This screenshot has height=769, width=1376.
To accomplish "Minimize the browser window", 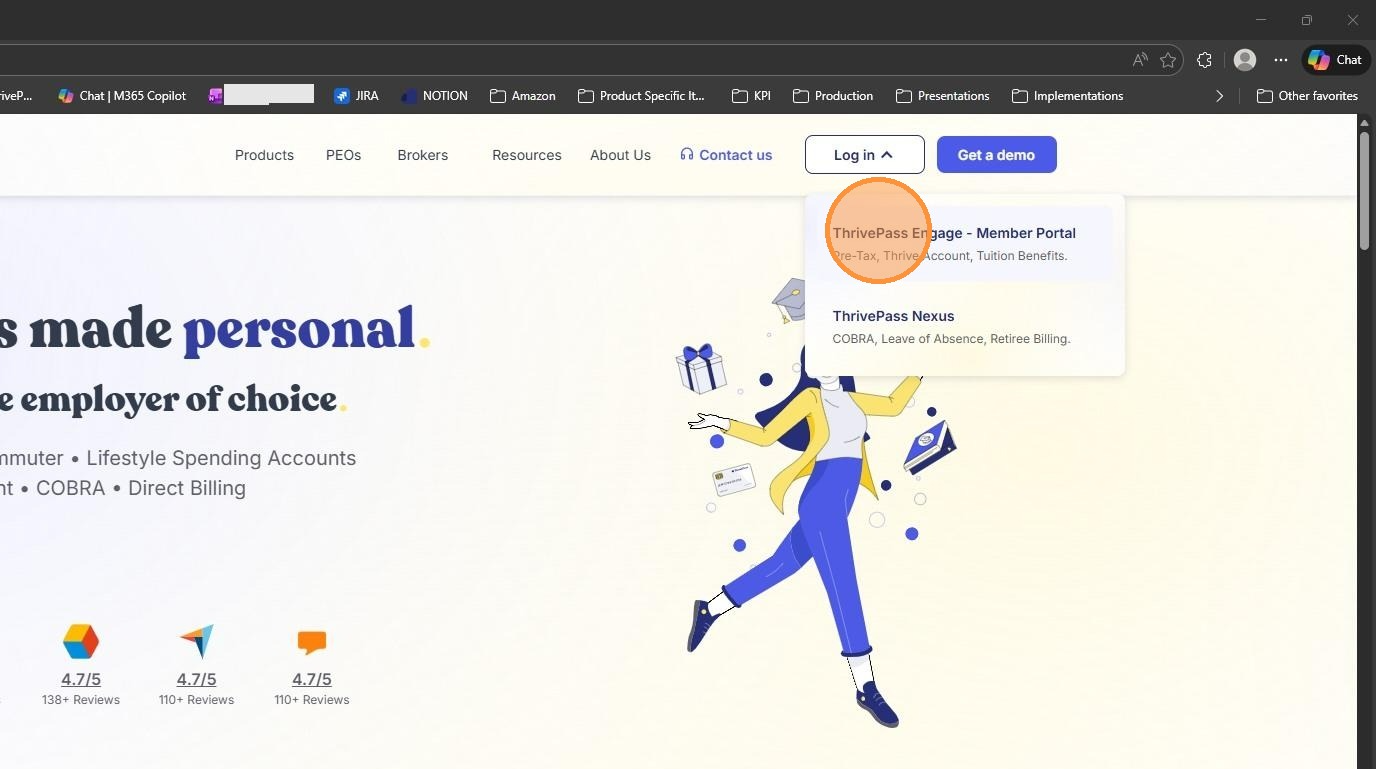I will pos(1261,20).
